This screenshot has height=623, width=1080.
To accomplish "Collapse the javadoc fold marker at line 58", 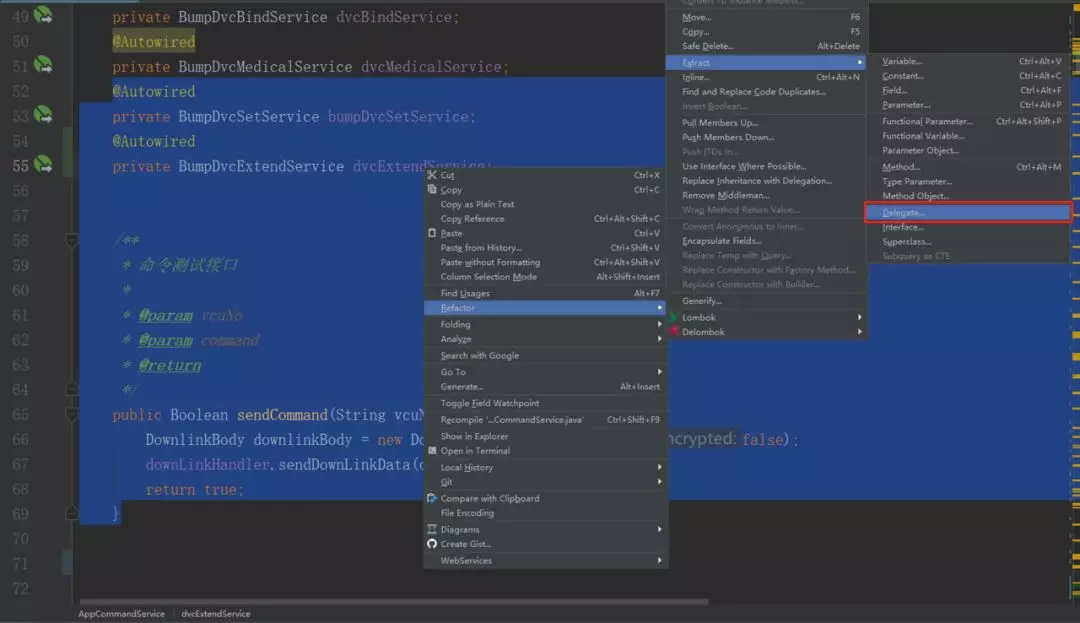I will point(71,240).
